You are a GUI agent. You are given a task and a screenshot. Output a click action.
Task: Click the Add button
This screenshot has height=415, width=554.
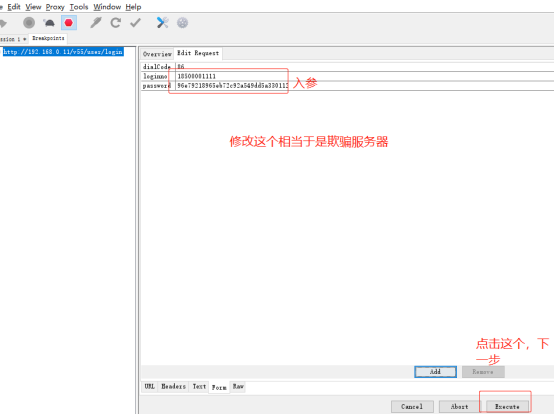435,372
